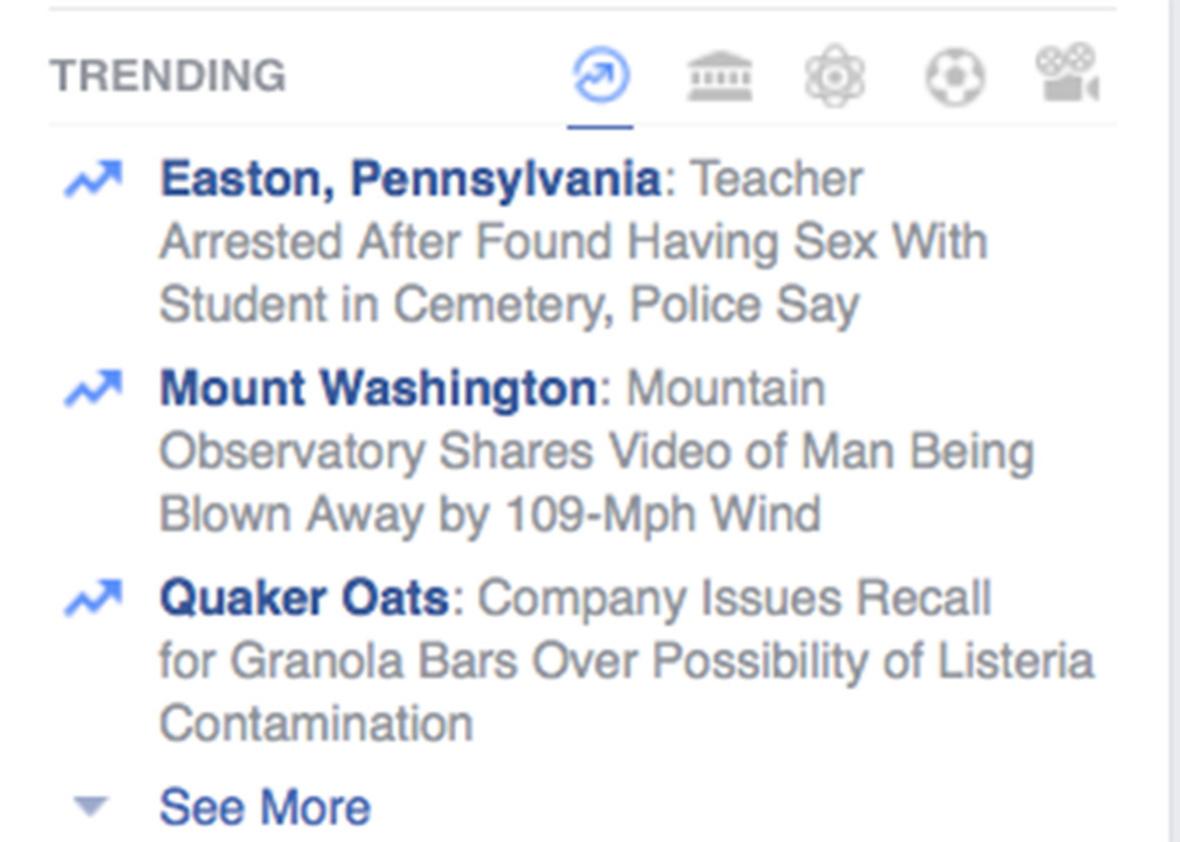Click trending arrow icon beside Mount Washington
The height and width of the screenshot is (842, 1180).
[93, 388]
